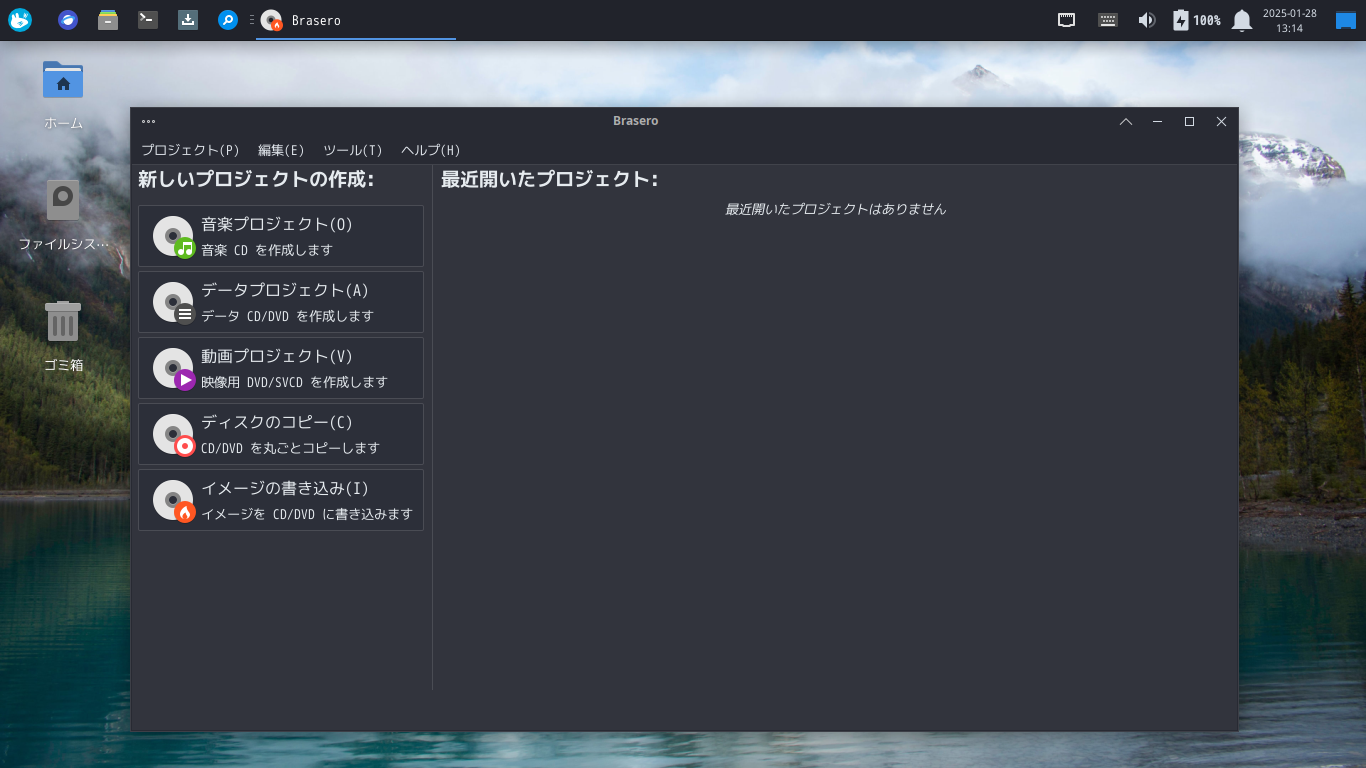The height and width of the screenshot is (768, 1366).
Task: Click the keyboard layout indicator
Action: [x=1107, y=19]
